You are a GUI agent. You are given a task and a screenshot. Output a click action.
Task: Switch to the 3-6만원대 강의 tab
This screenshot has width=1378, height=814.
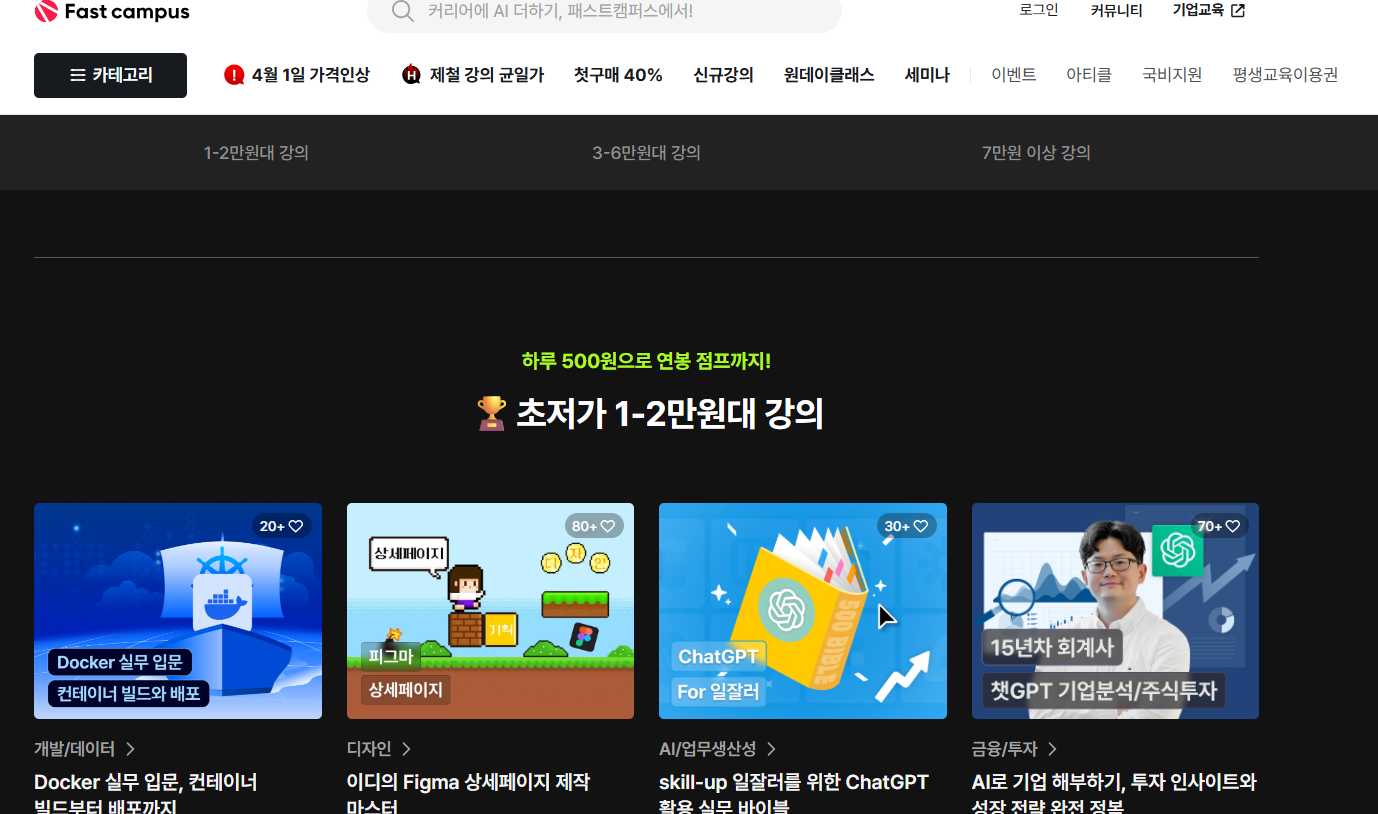(646, 153)
